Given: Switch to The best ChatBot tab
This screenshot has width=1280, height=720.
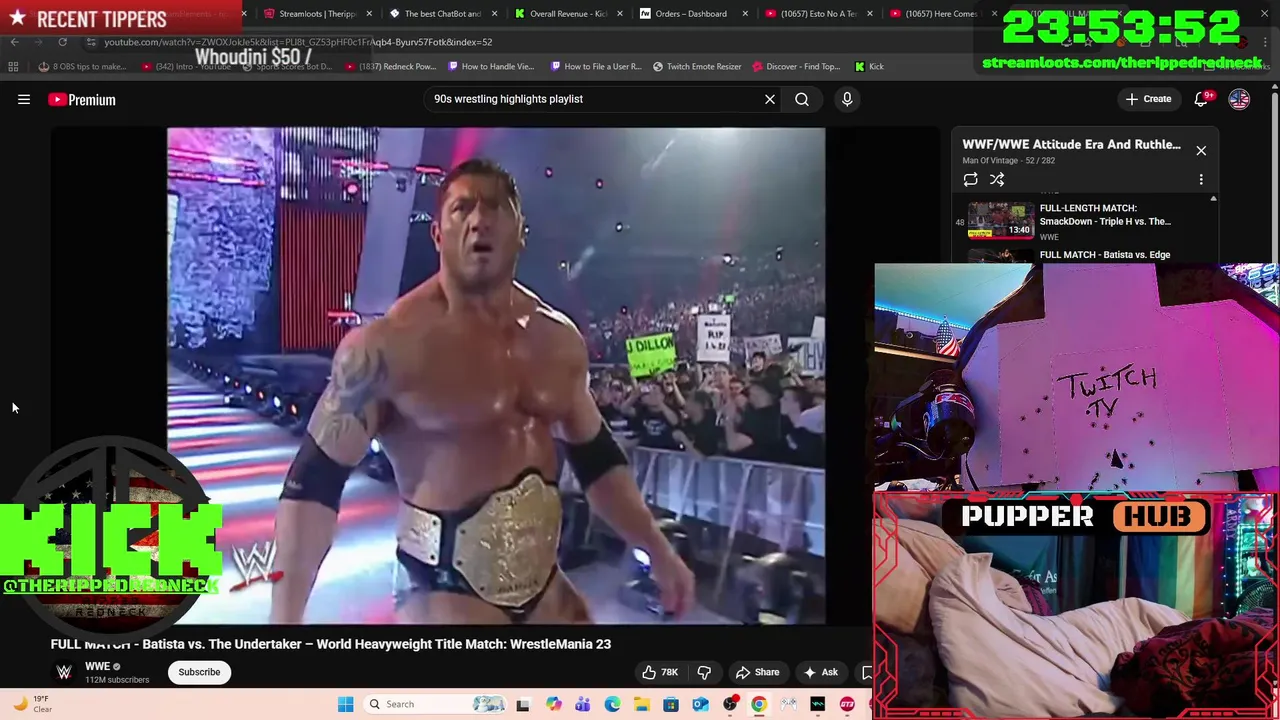Looking at the screenshot, I should 442,14.
